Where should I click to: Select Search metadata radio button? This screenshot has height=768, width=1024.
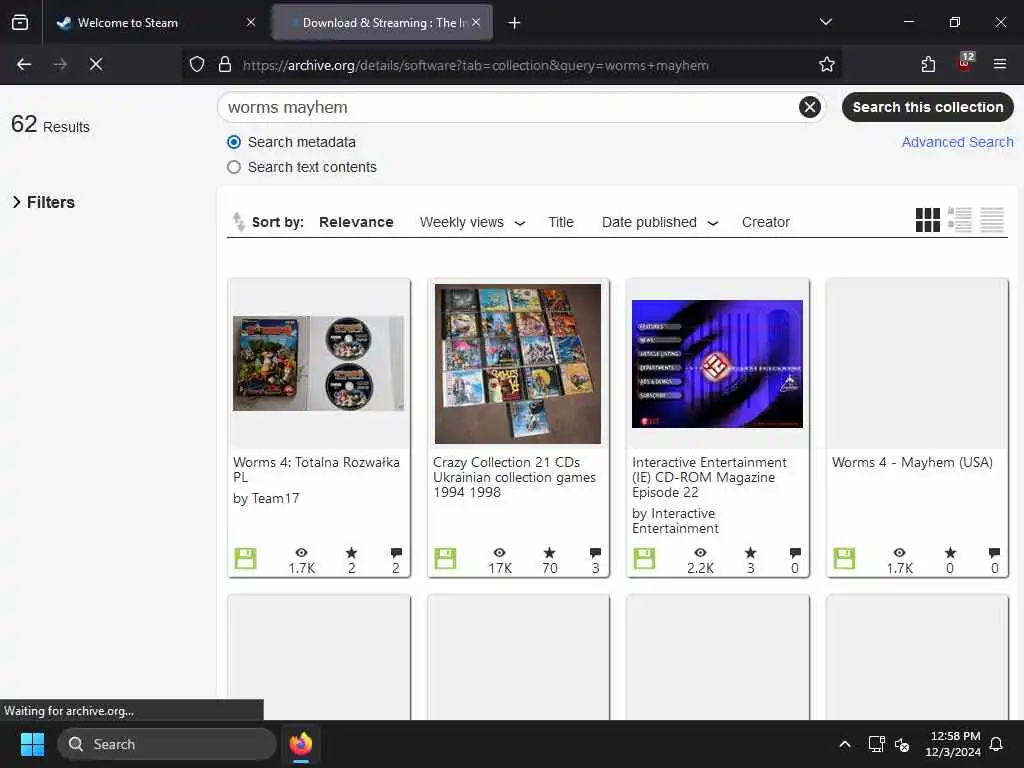pyautogui.click(x=234, y=142)
